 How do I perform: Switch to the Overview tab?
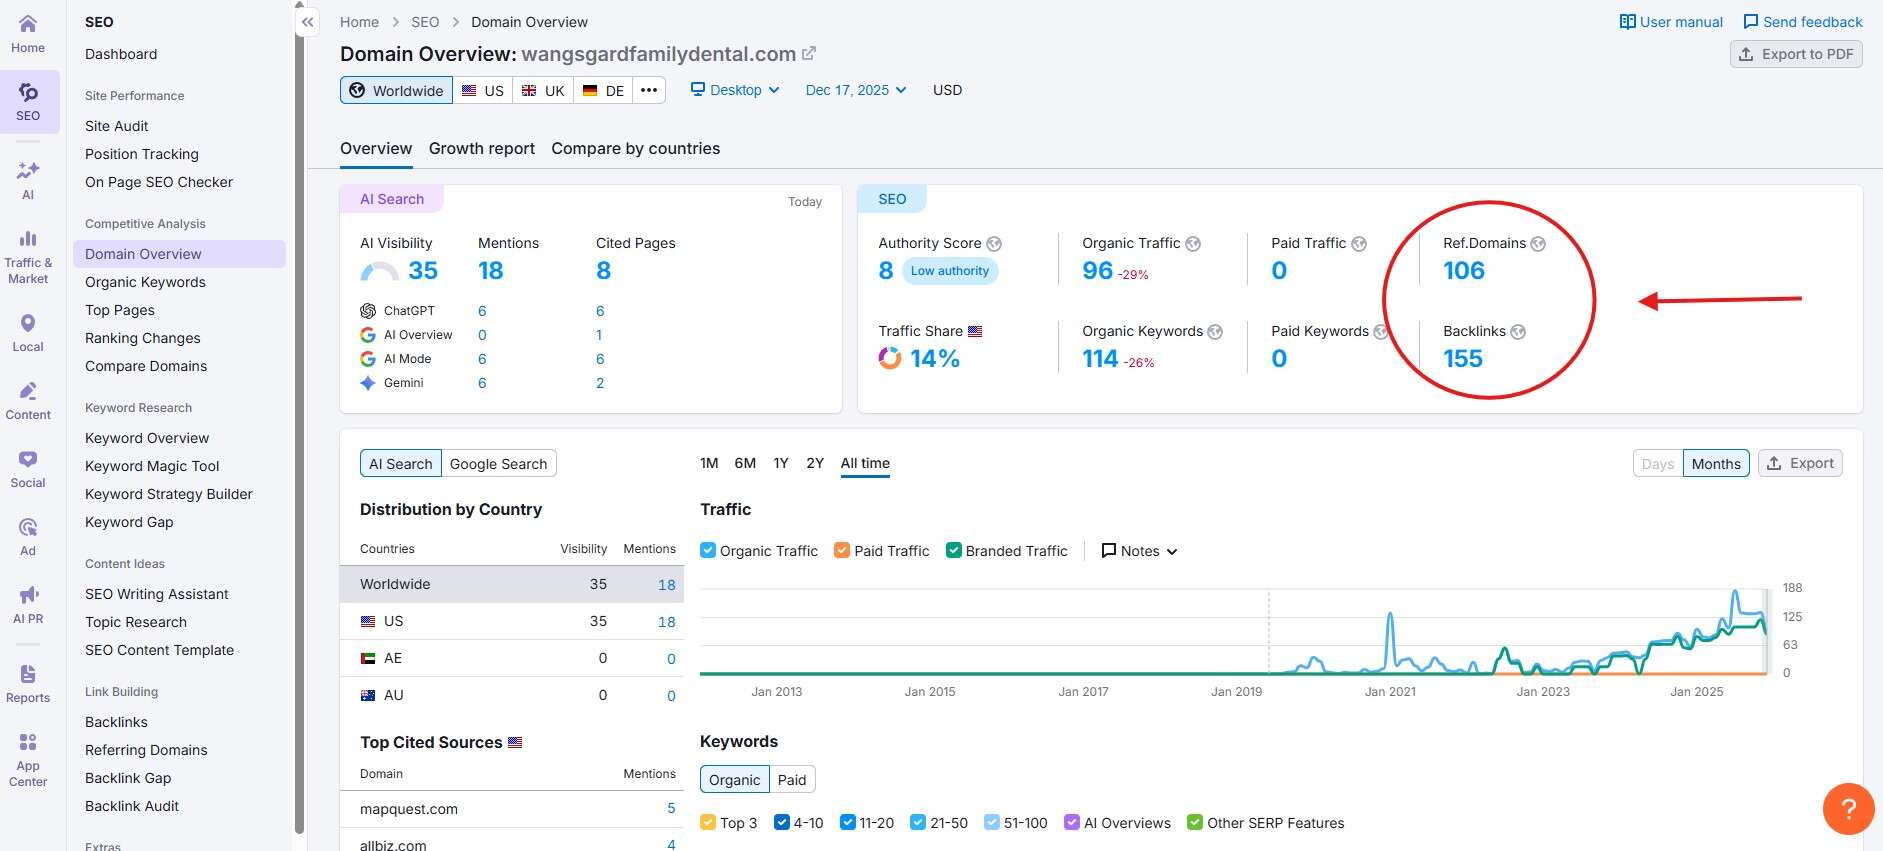[376, 148]
